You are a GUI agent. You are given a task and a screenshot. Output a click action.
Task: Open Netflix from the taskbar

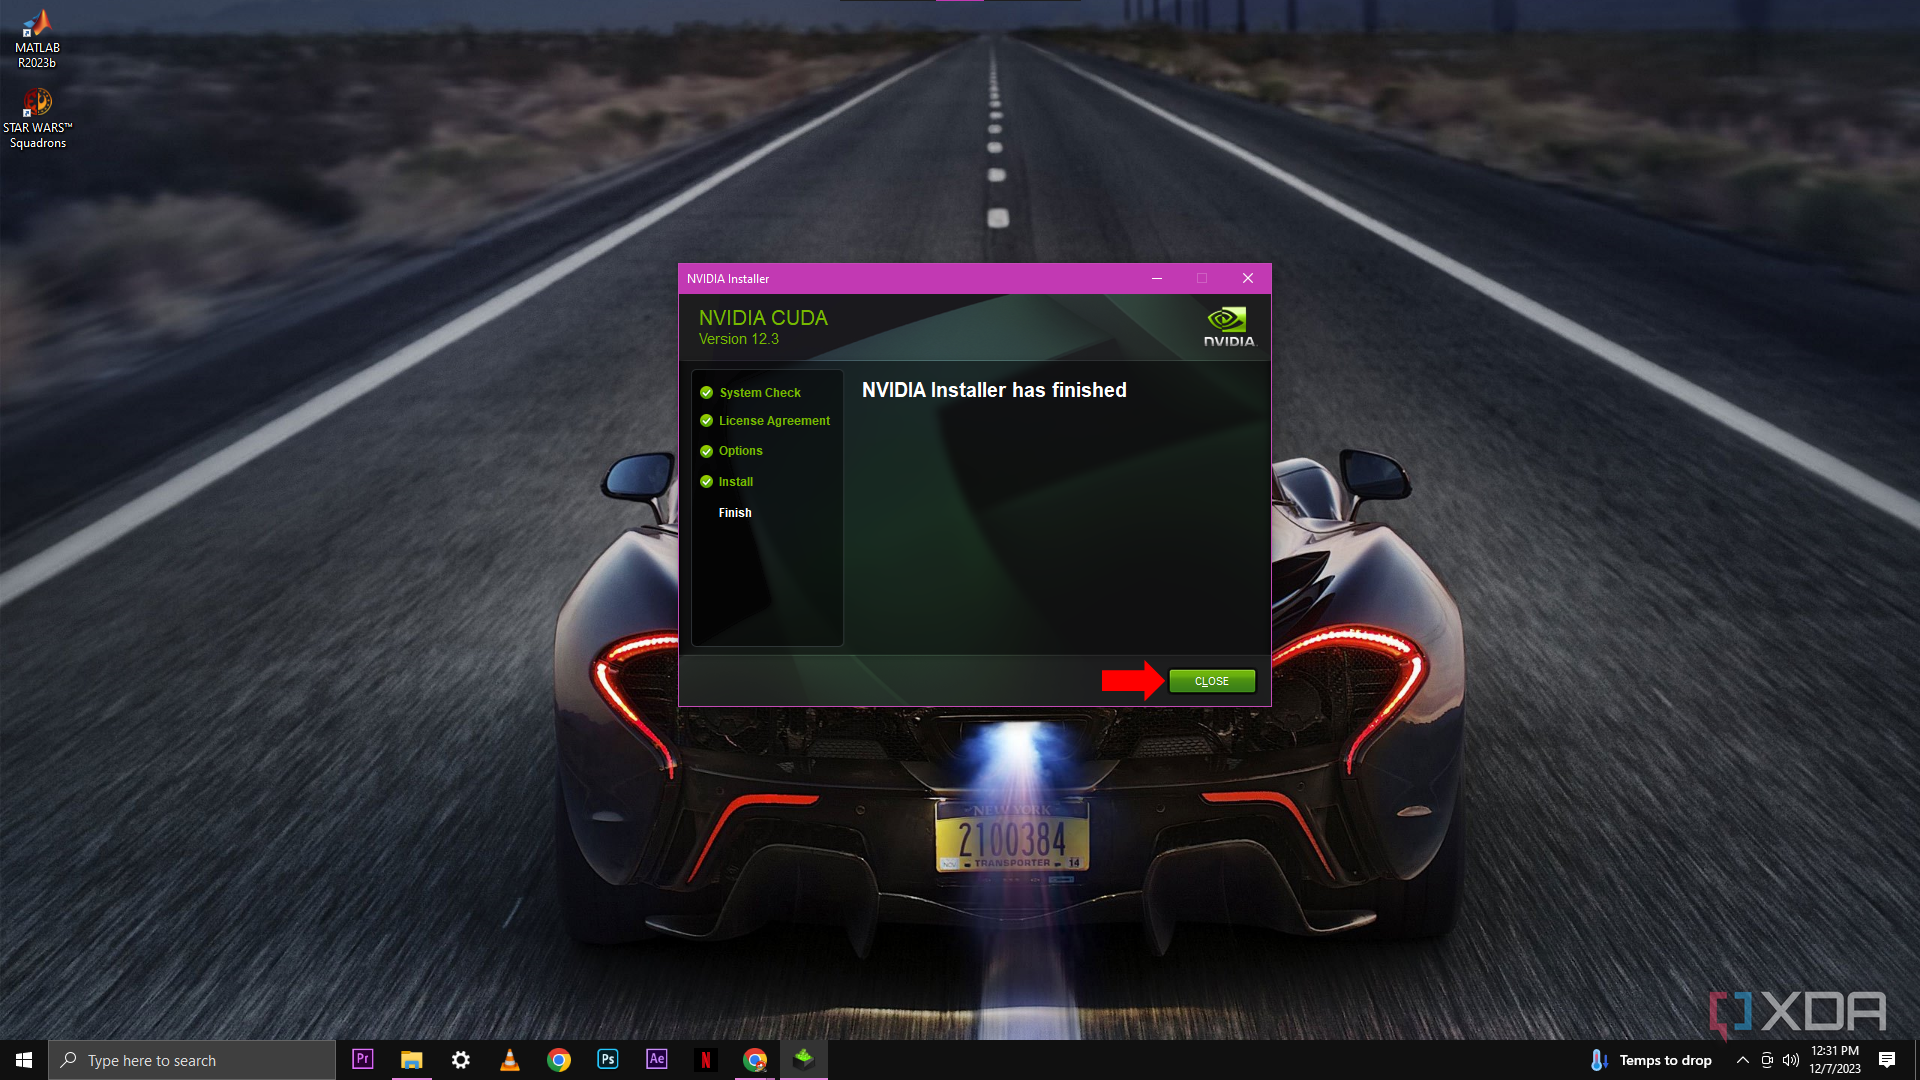(x=706, y=1059)
